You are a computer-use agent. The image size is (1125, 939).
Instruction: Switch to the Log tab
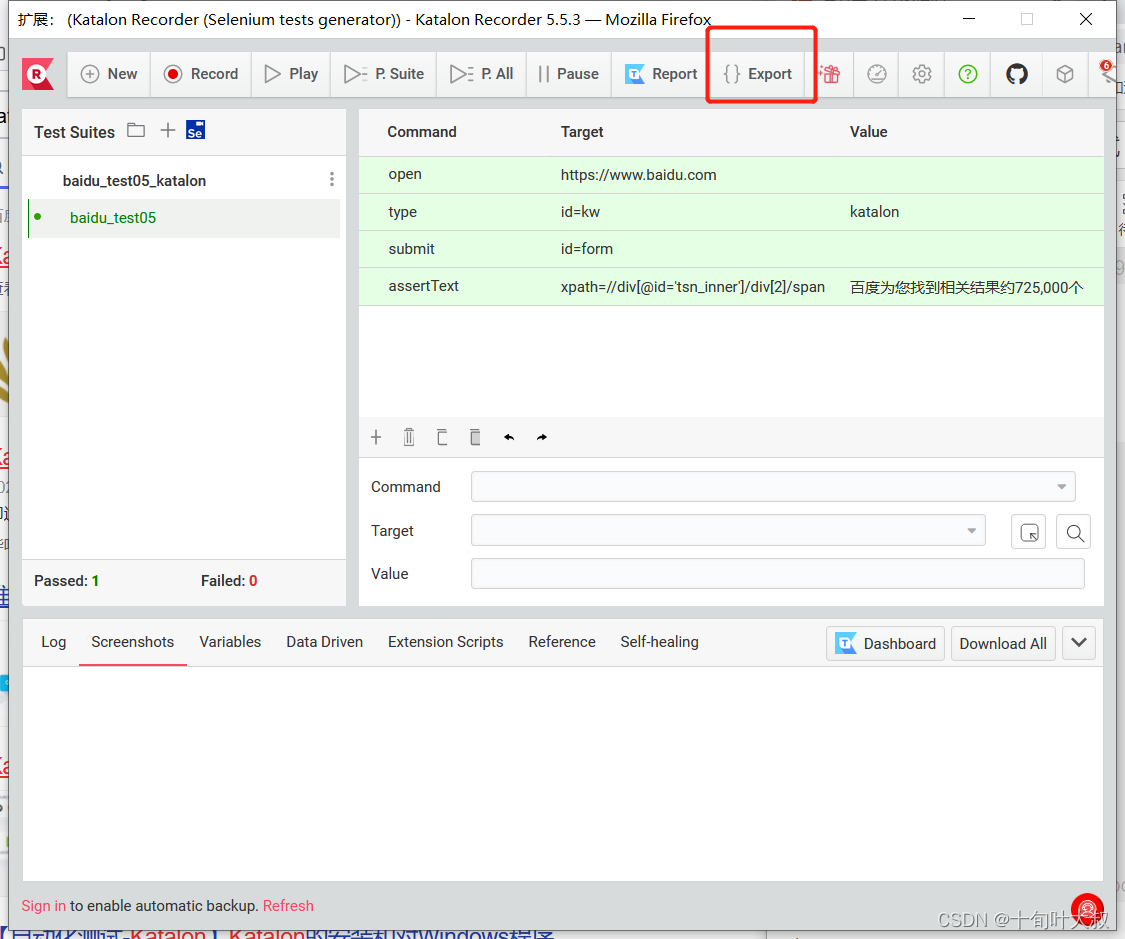(x=54, y=643)
